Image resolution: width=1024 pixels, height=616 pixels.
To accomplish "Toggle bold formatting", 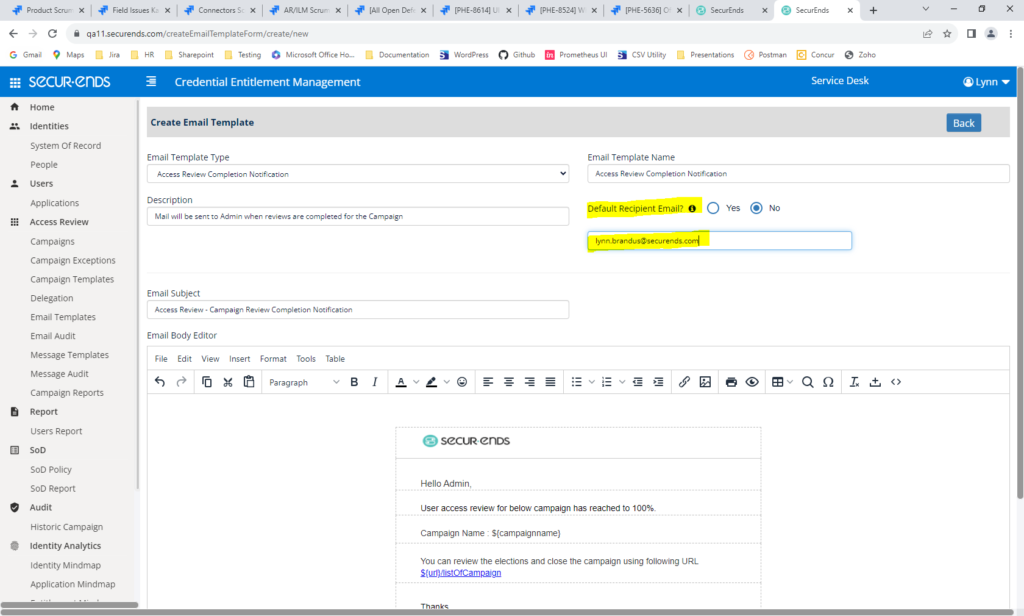I will pos(354,382).
